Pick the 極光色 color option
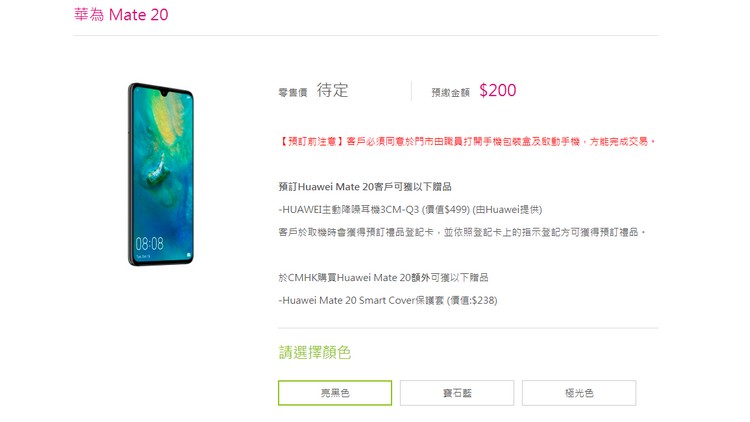The image size is (750, 422). click(x=579, y=393)
